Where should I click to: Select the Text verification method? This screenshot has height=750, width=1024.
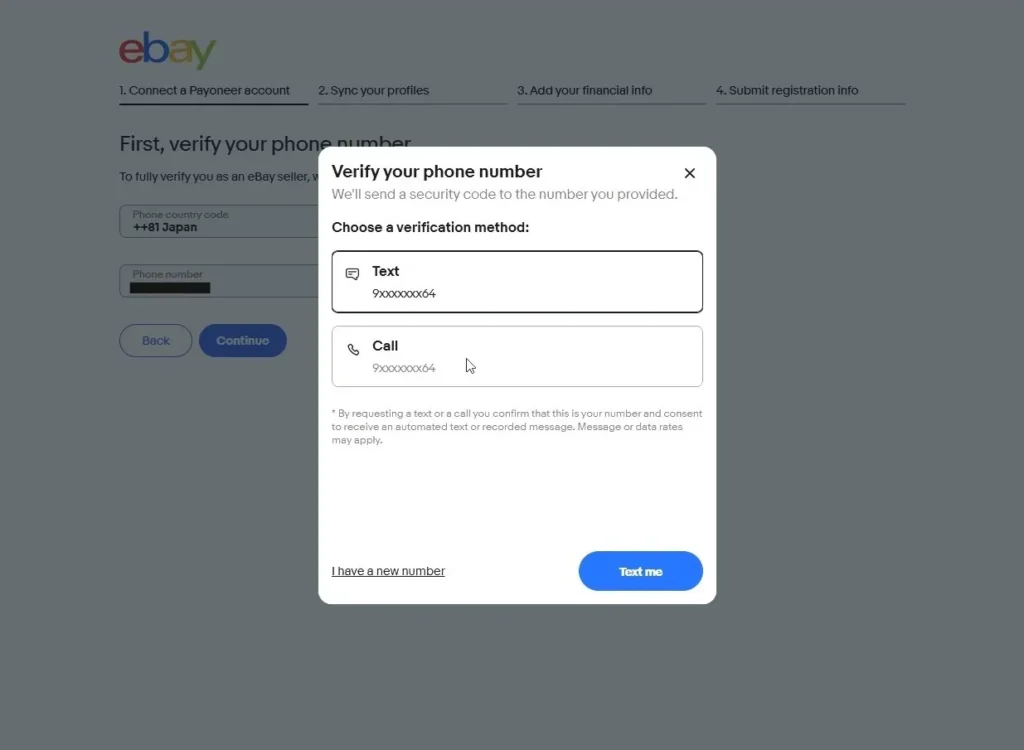(517, 282)
